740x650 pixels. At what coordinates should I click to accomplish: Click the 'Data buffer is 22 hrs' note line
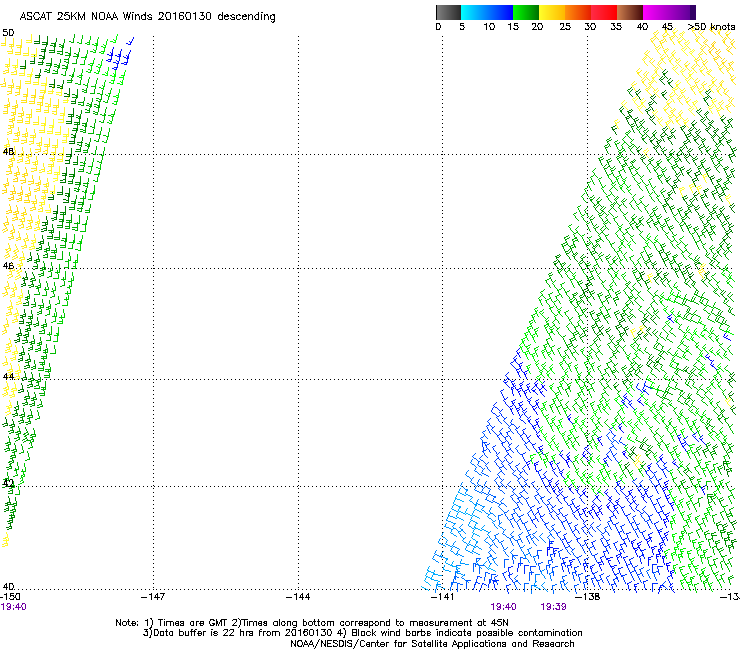click(362, 633)
